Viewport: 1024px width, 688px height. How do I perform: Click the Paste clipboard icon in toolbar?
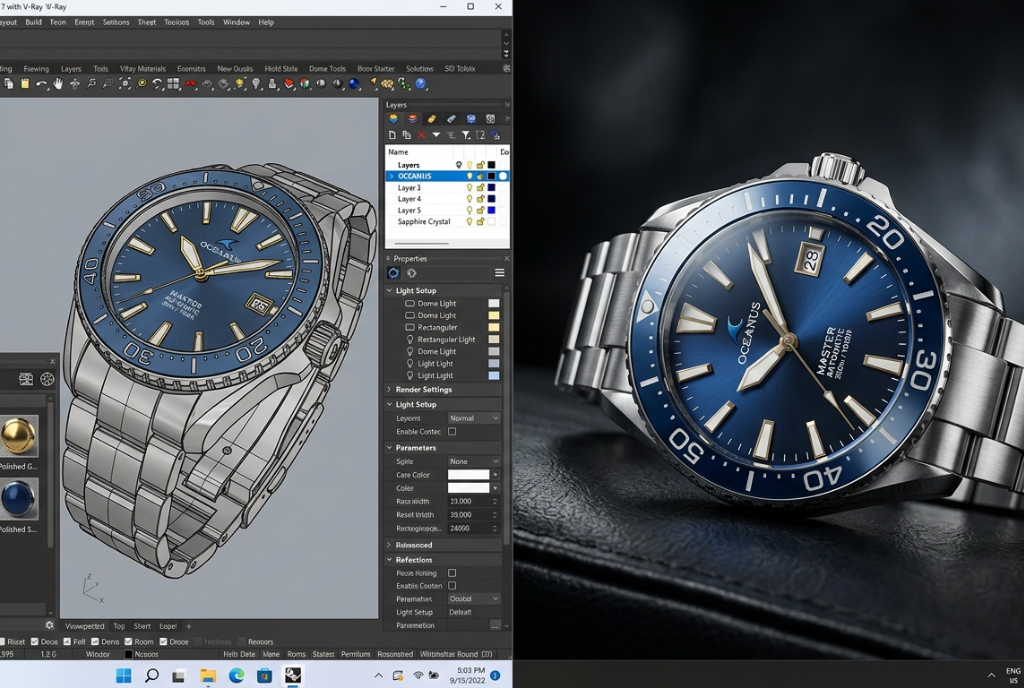point(25,84)
